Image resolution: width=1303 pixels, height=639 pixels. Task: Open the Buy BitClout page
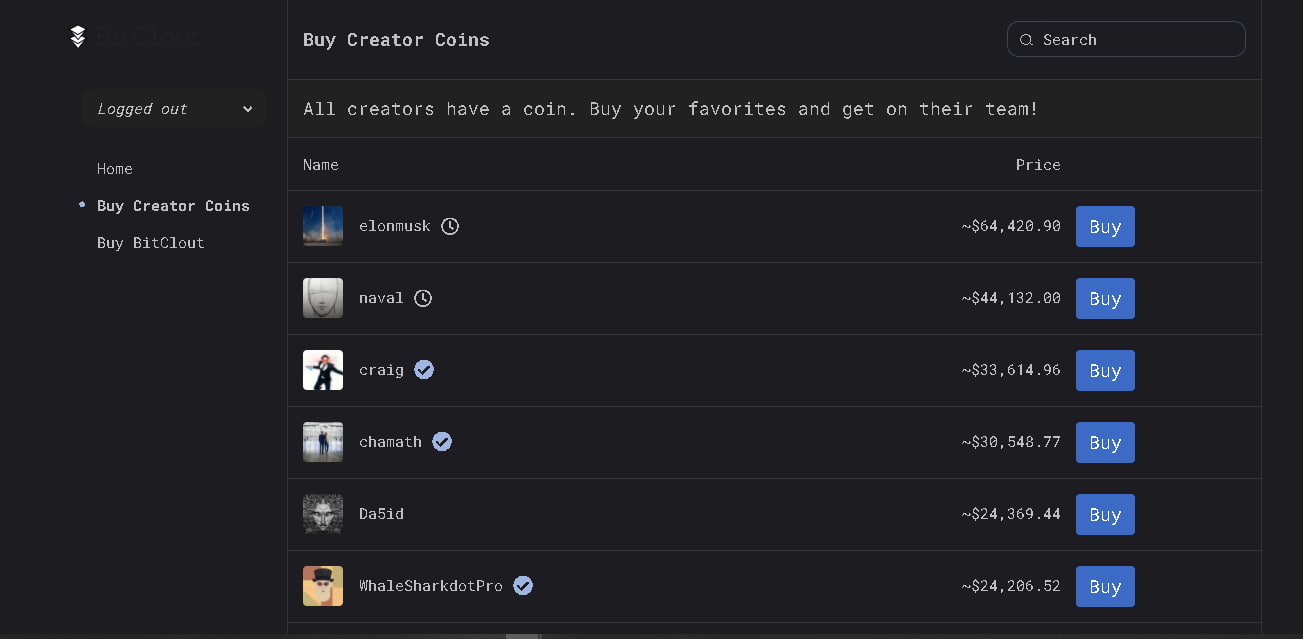[x=150, y=242]
